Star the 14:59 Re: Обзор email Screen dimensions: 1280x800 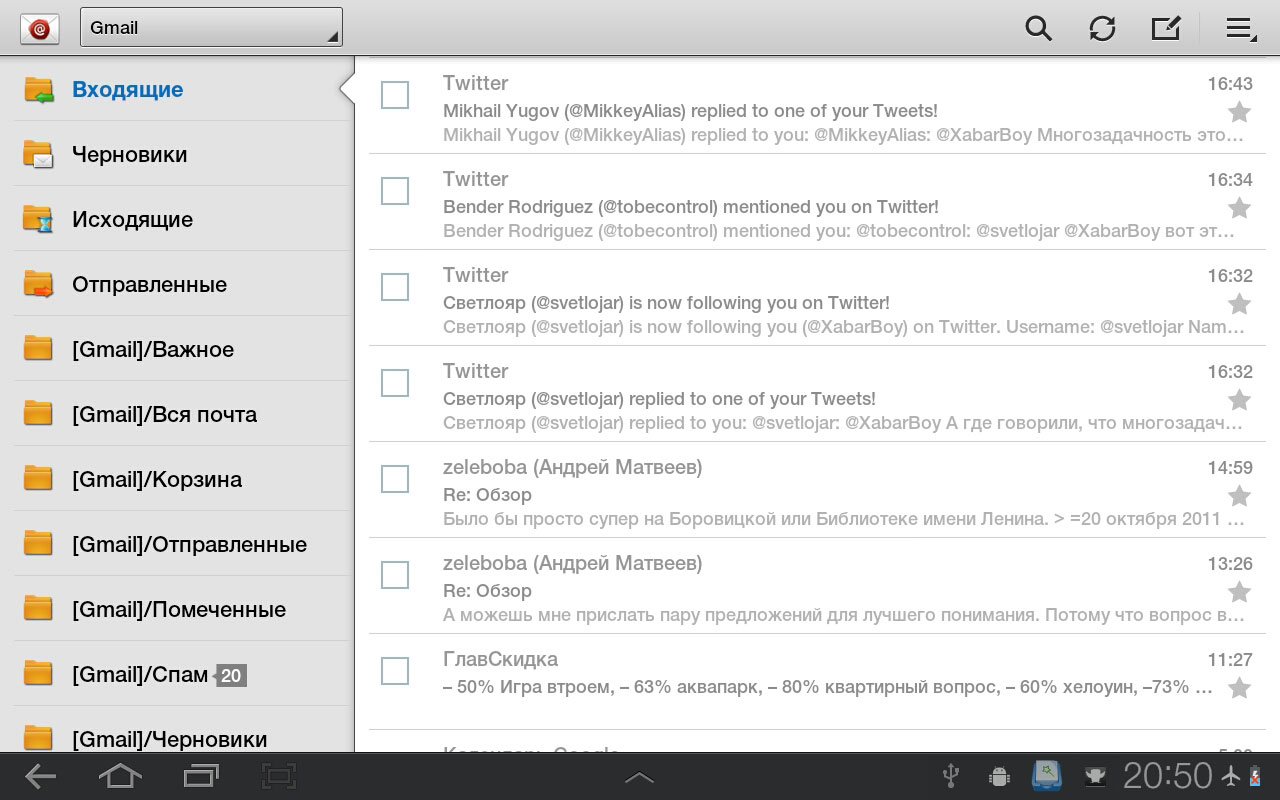pyautogui.click(x=1239, y=495)
